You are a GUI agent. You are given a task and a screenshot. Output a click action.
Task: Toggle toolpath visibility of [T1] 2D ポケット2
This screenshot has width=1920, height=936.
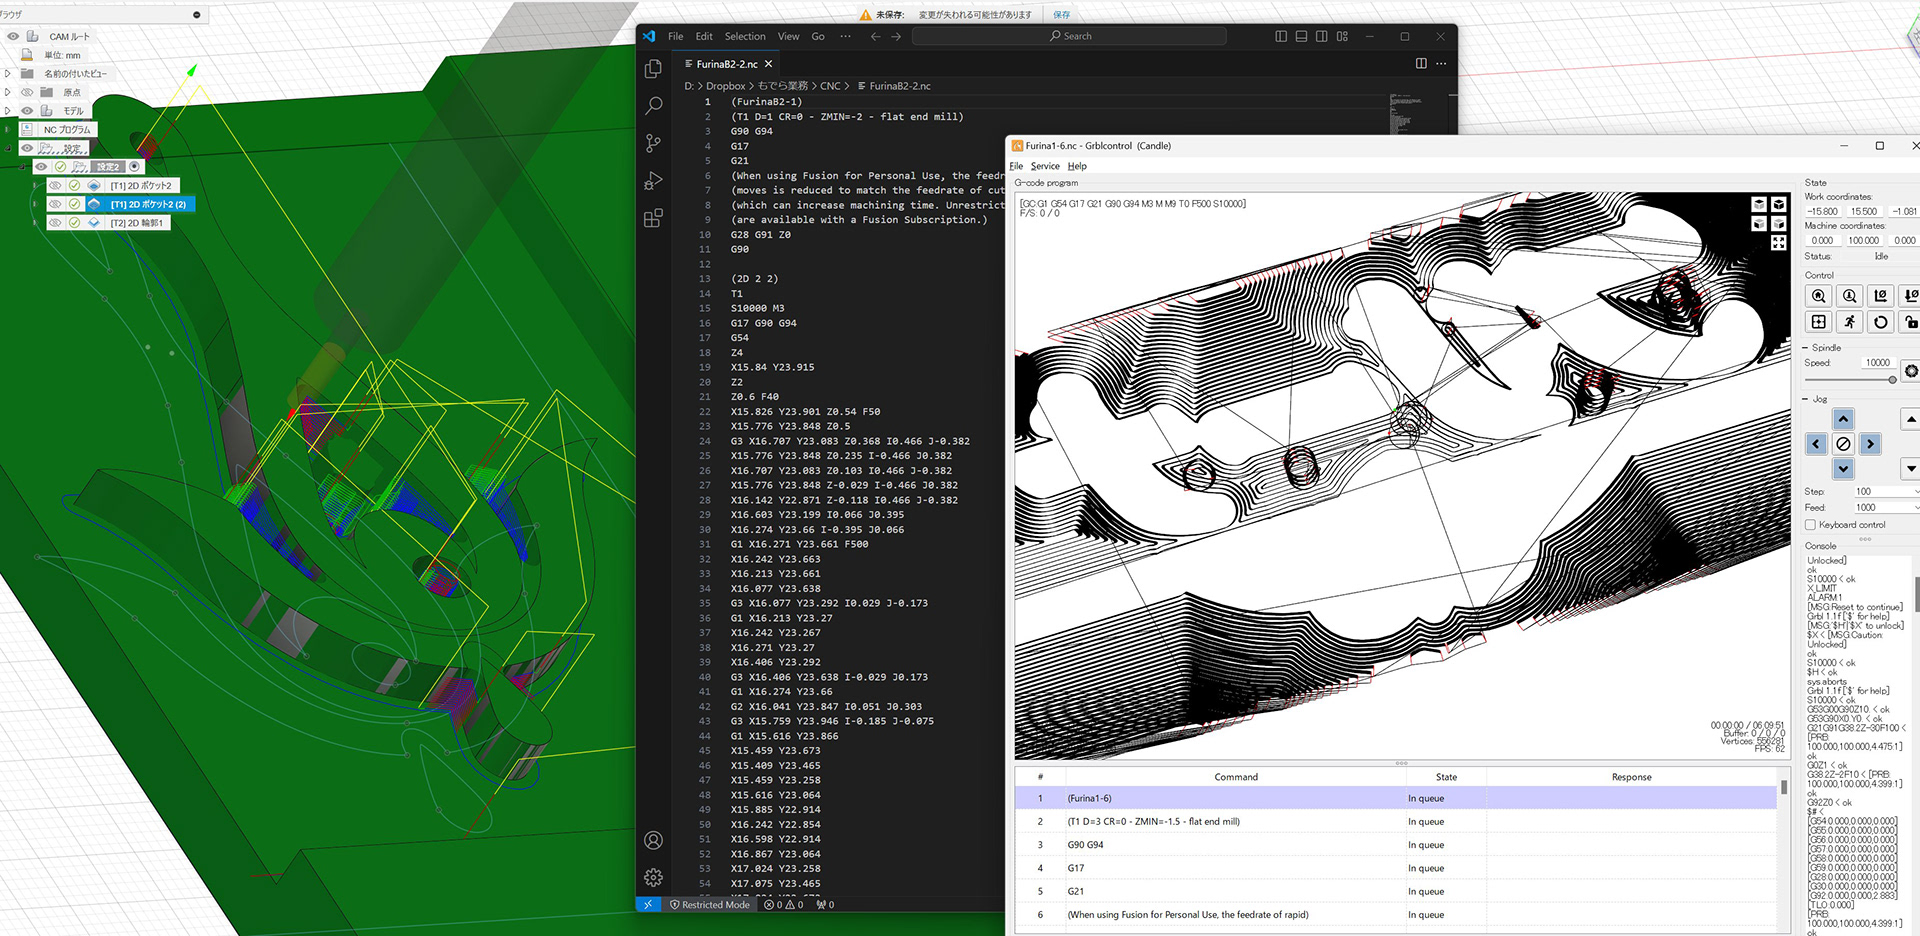pyautogui.click(x=55, y=186)
